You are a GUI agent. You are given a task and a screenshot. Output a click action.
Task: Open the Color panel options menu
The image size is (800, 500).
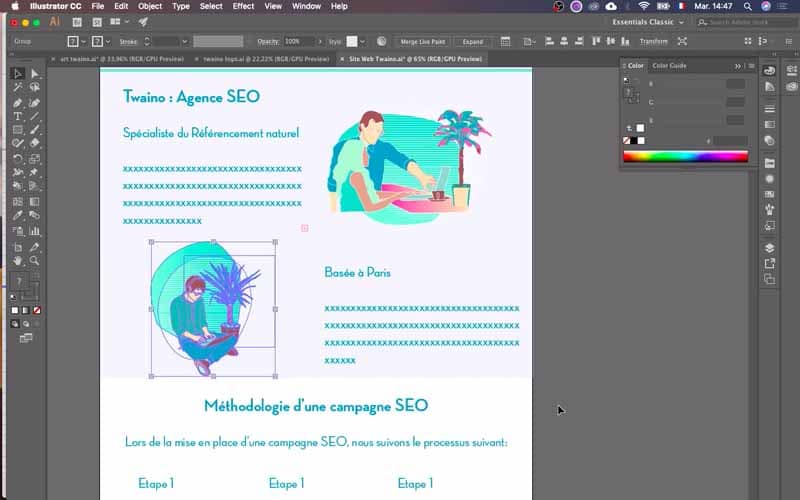[x=752, y=66]
